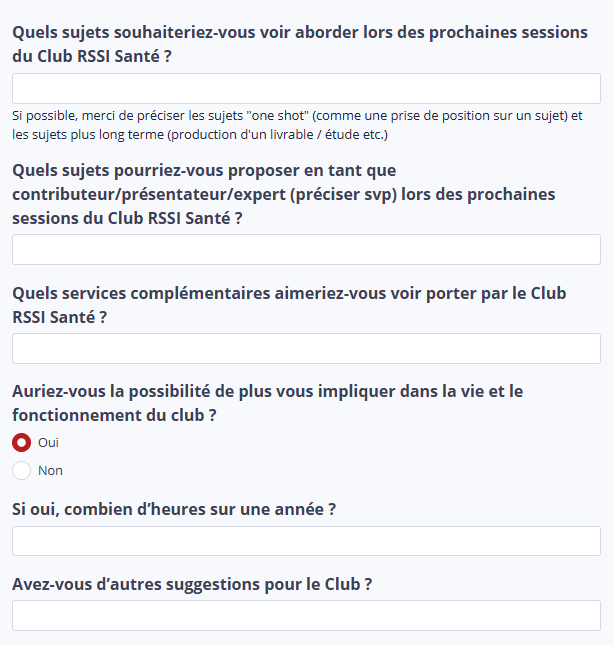The image size is (614, 645).
Task: Click the "Si possible, merci de préciser" helper text
Action: click(110, 116)
